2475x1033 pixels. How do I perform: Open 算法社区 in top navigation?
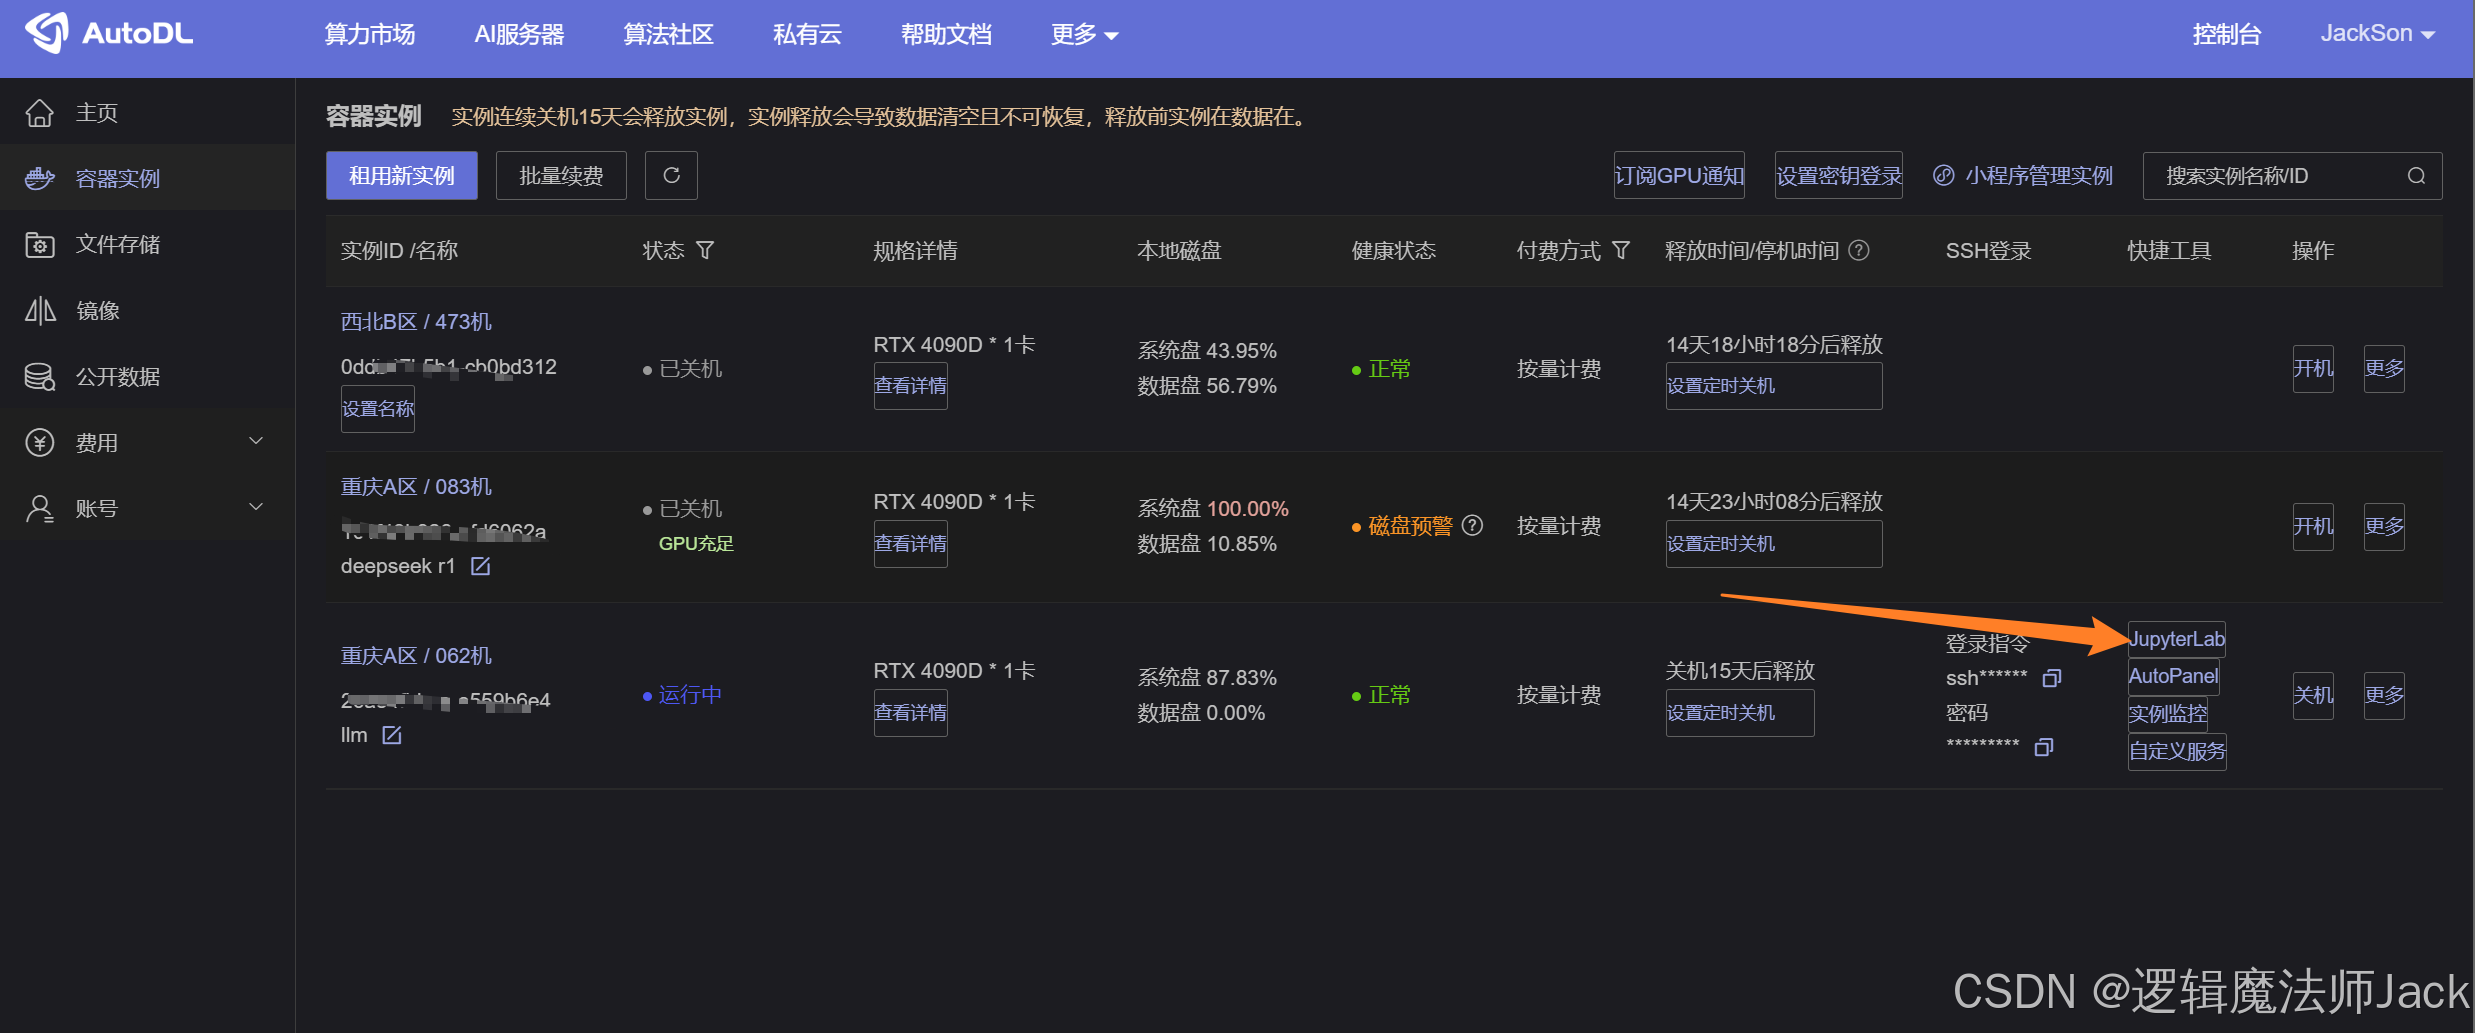click(668, 35)
